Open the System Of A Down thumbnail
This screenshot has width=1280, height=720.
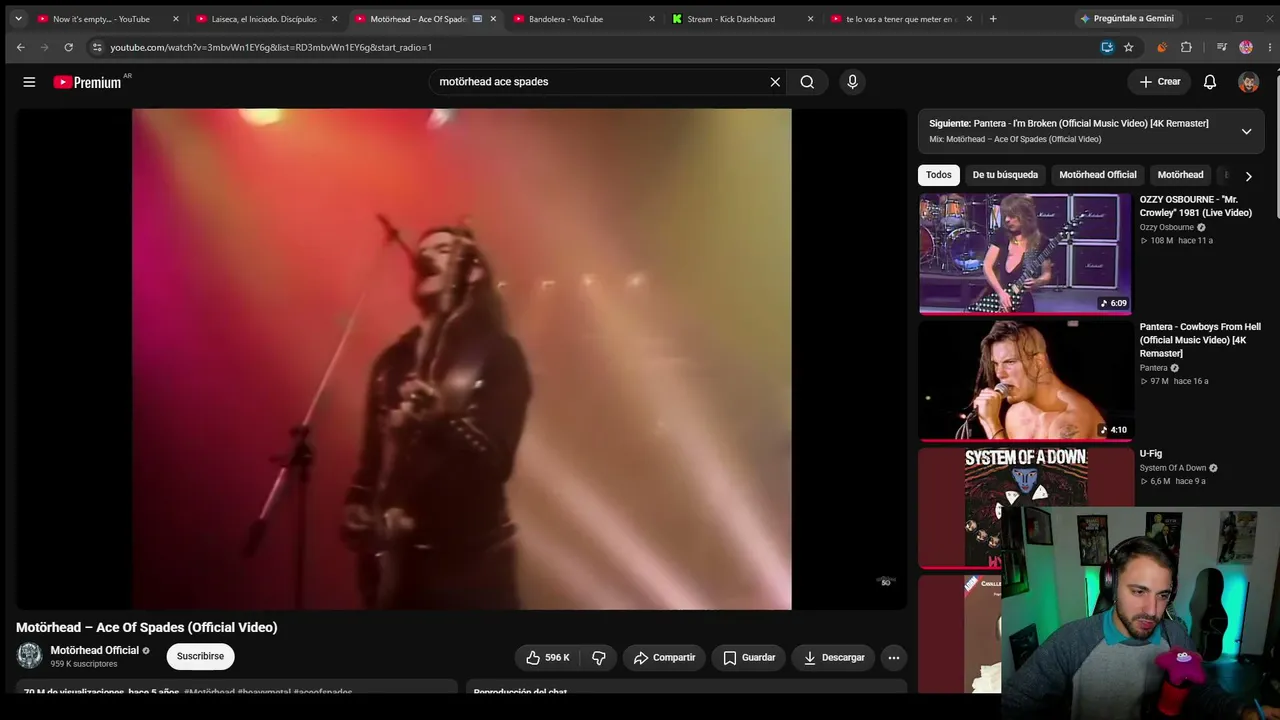tap(1025, 508)
